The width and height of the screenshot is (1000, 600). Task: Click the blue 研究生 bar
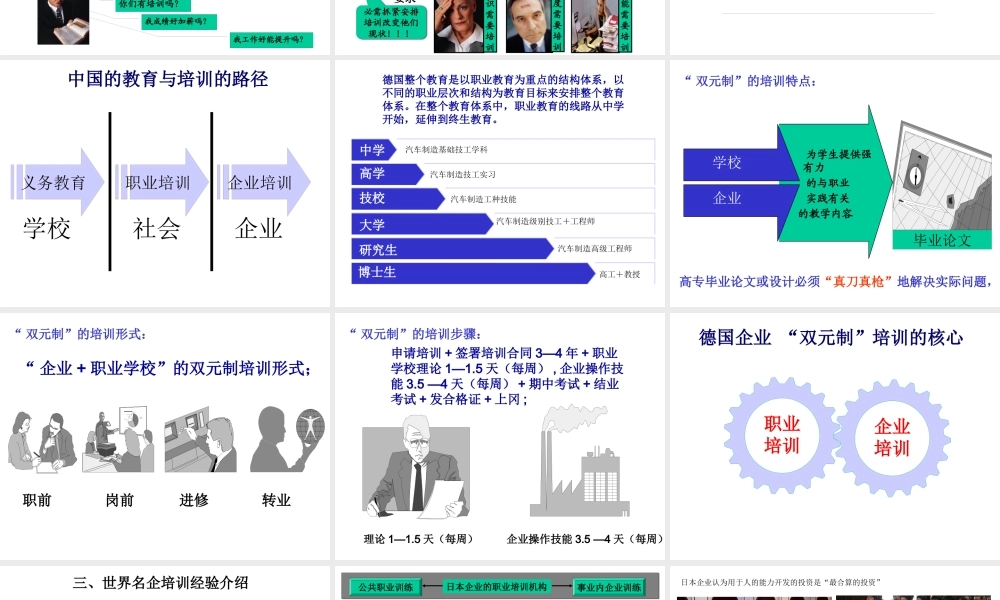point(452,249)
